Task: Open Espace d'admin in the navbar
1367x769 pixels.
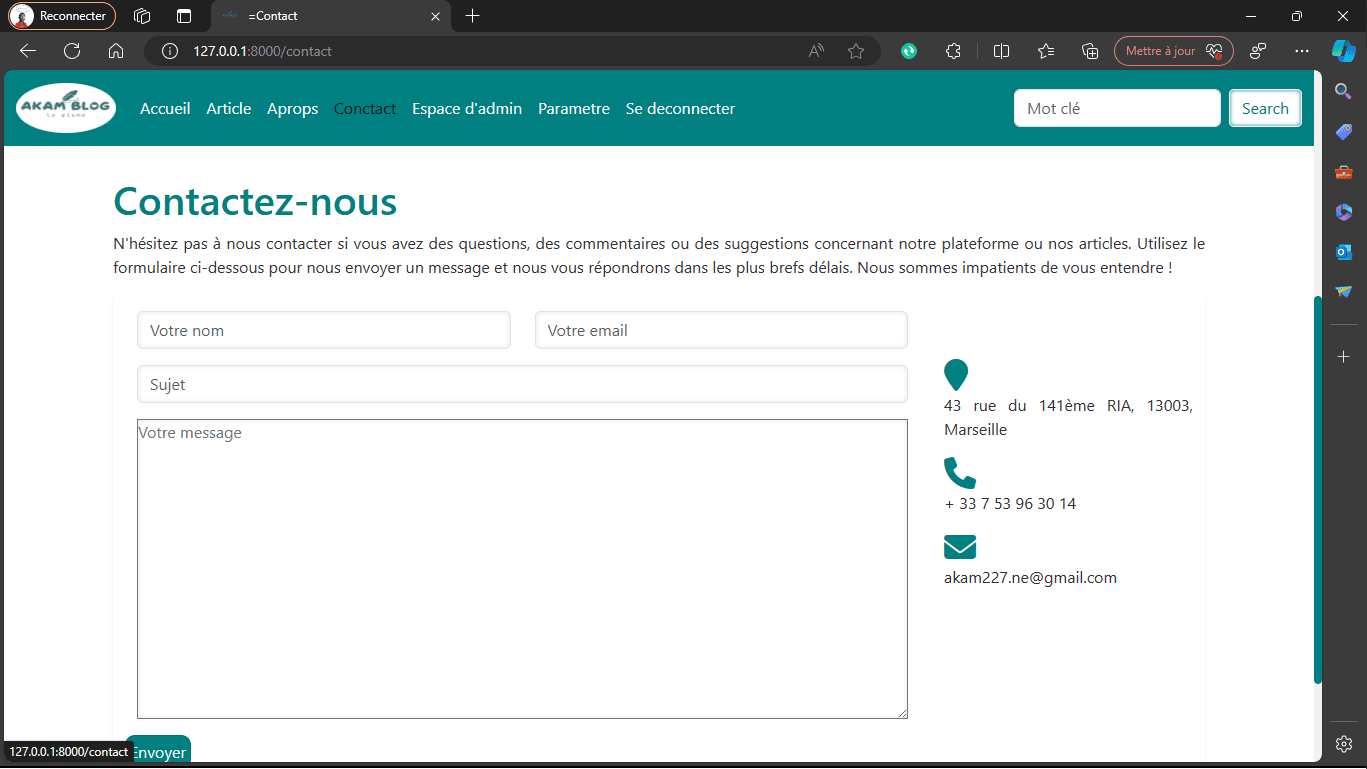Action: point(467,109)
